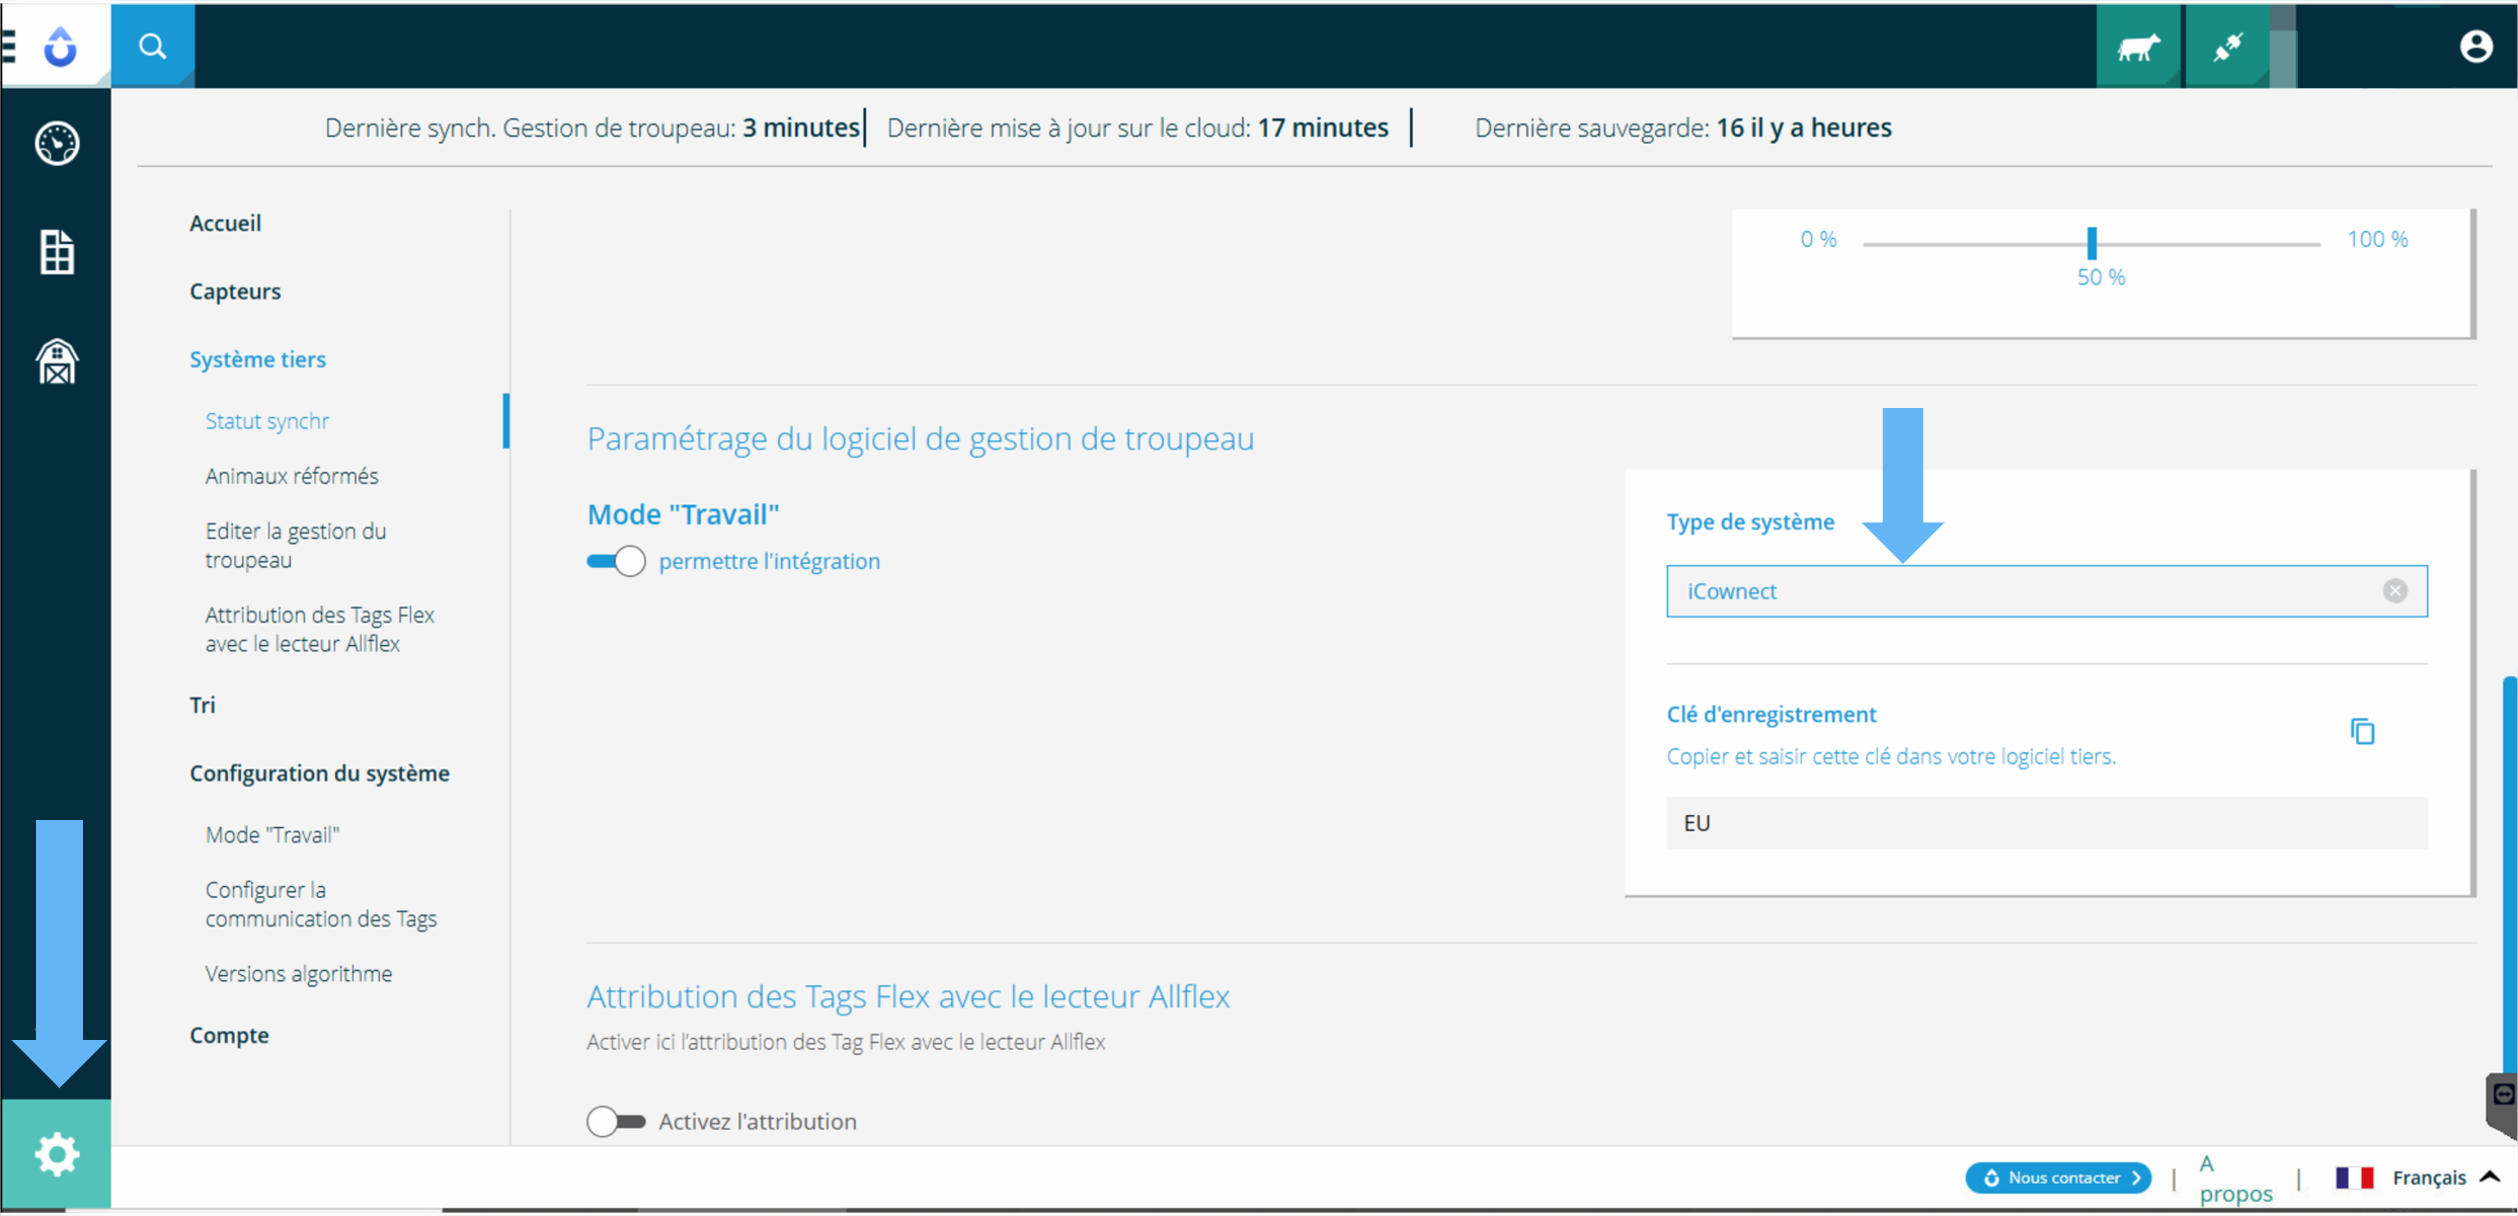Open the Tri settings section
The width and height of the screenshot is (2518, 1216).
(x=203, y=705)
